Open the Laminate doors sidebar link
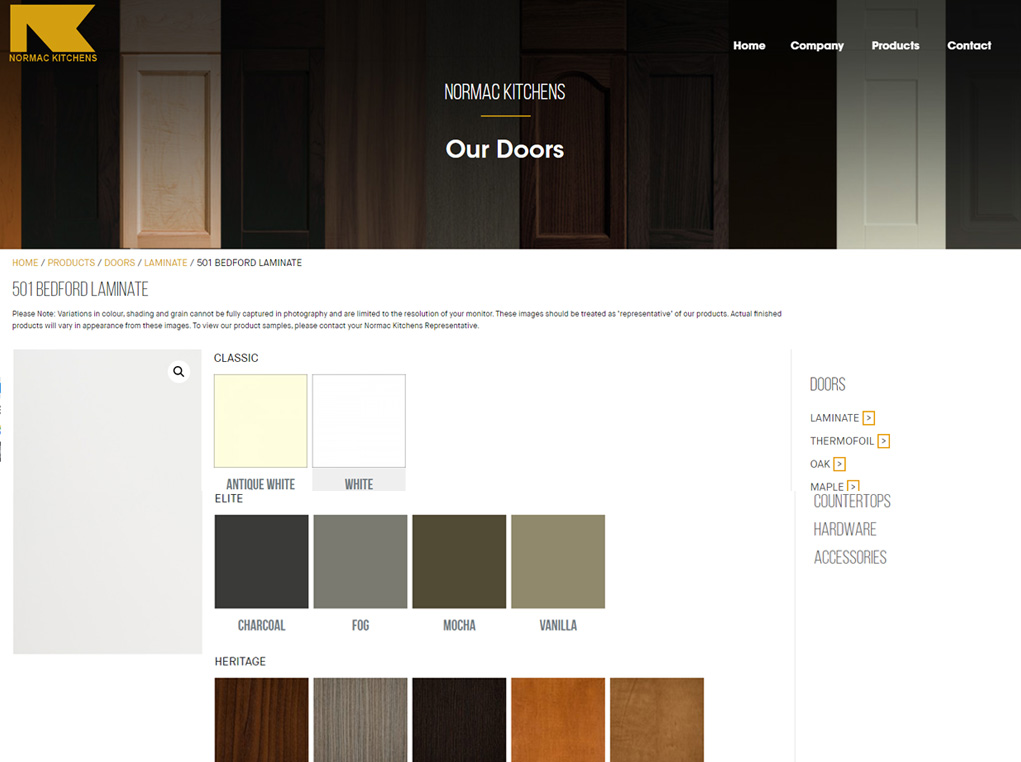Viewport: 1021px width, 762px height. point(834,418)
